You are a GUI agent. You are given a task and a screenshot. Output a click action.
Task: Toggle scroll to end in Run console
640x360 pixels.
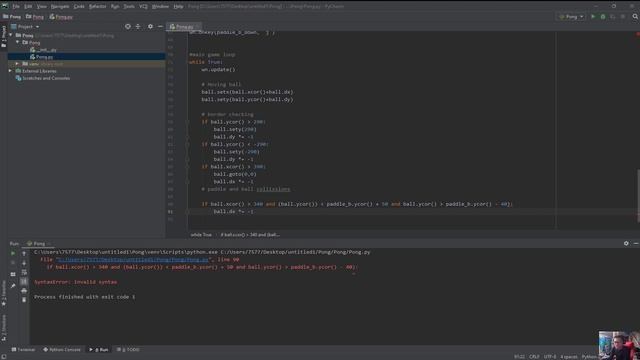pyautogui.click(x=24, y=282)
